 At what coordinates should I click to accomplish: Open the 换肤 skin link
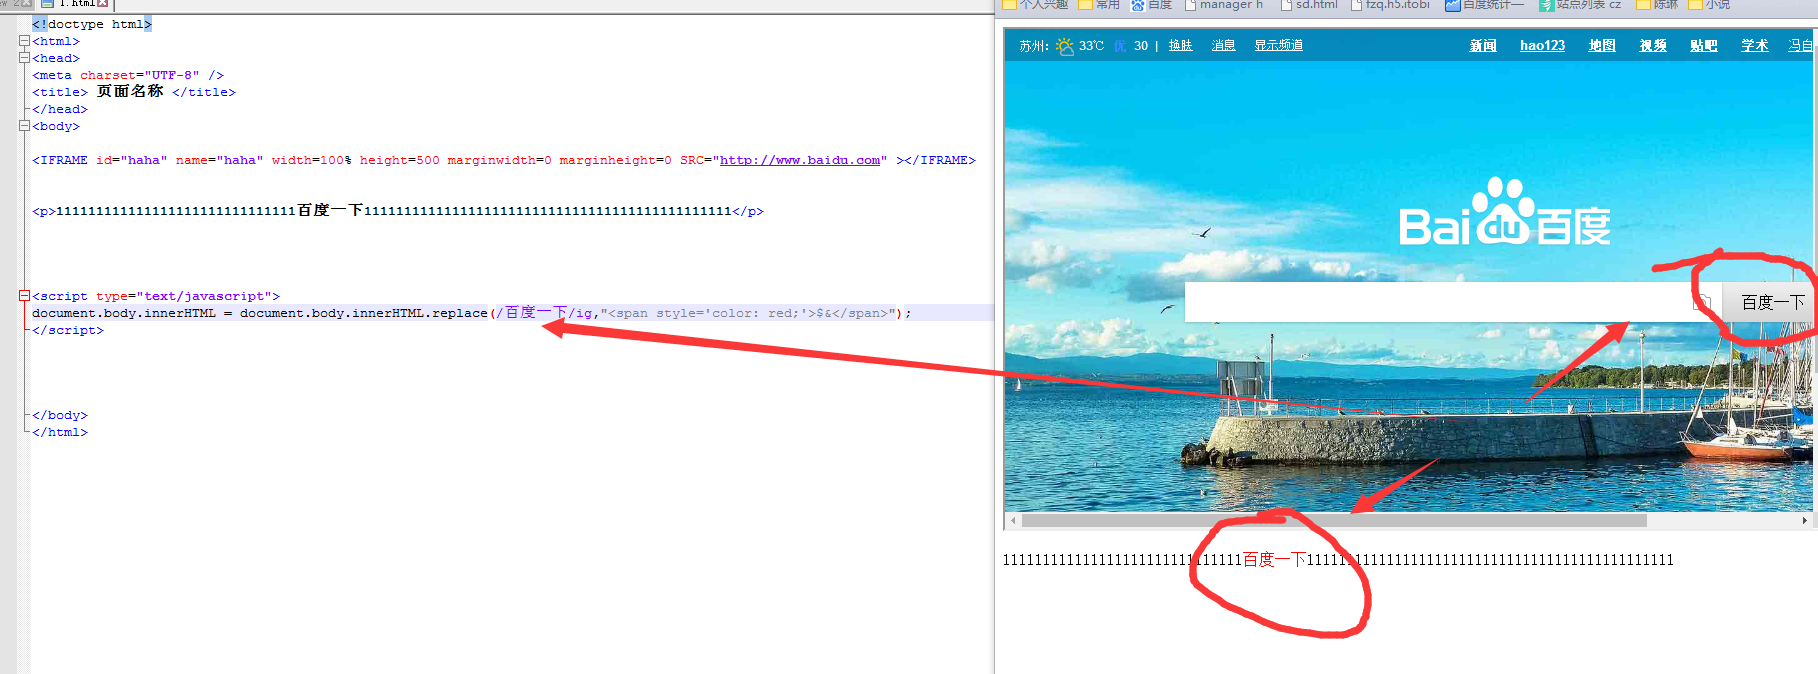click(x=1180, y=46)
